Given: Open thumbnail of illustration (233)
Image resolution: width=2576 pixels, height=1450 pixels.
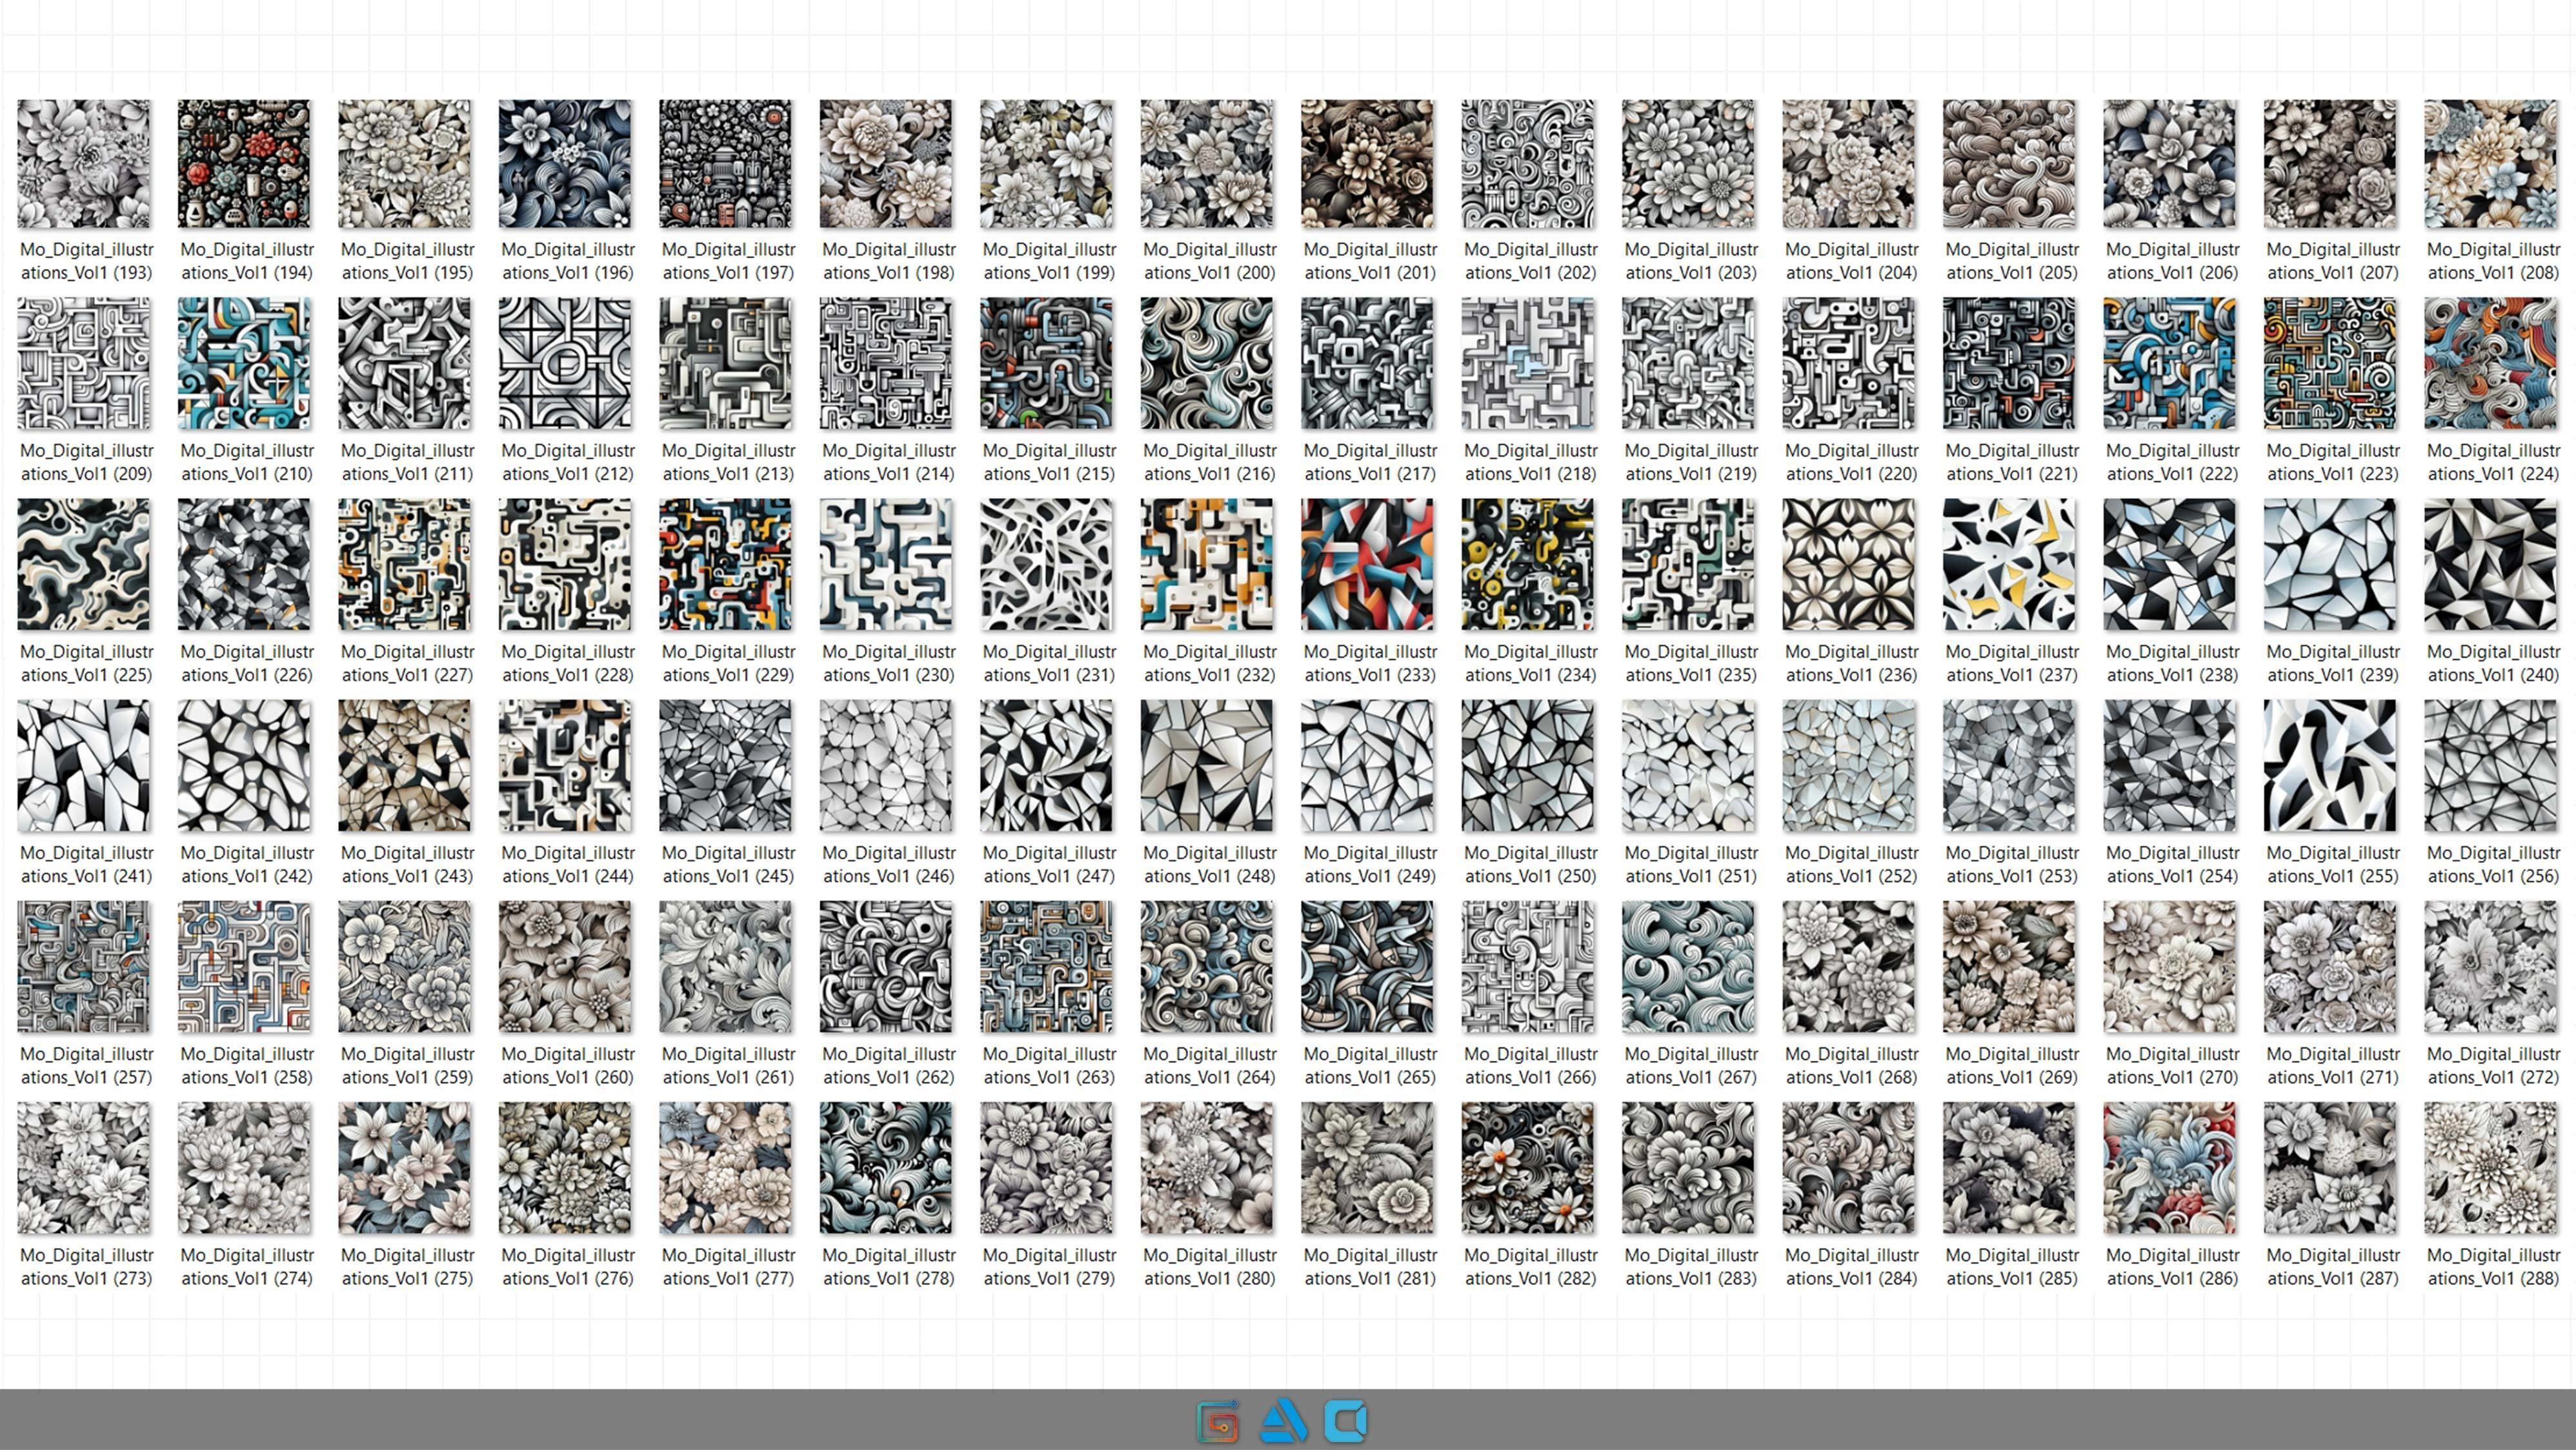Looking at the screenshot, I should point(1367,565).
